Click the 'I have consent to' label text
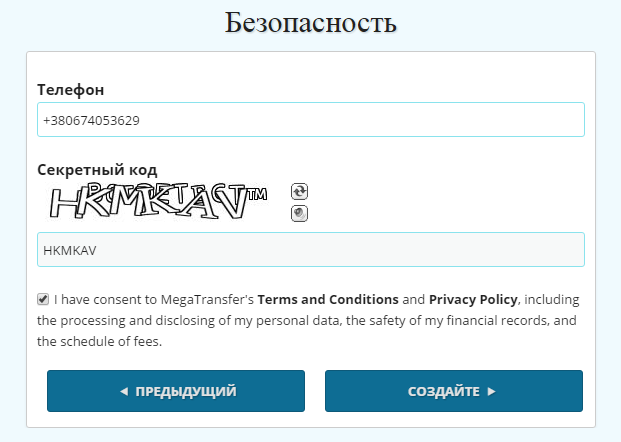The height and width of the screenshot is (442, 621). pos(105,299)
